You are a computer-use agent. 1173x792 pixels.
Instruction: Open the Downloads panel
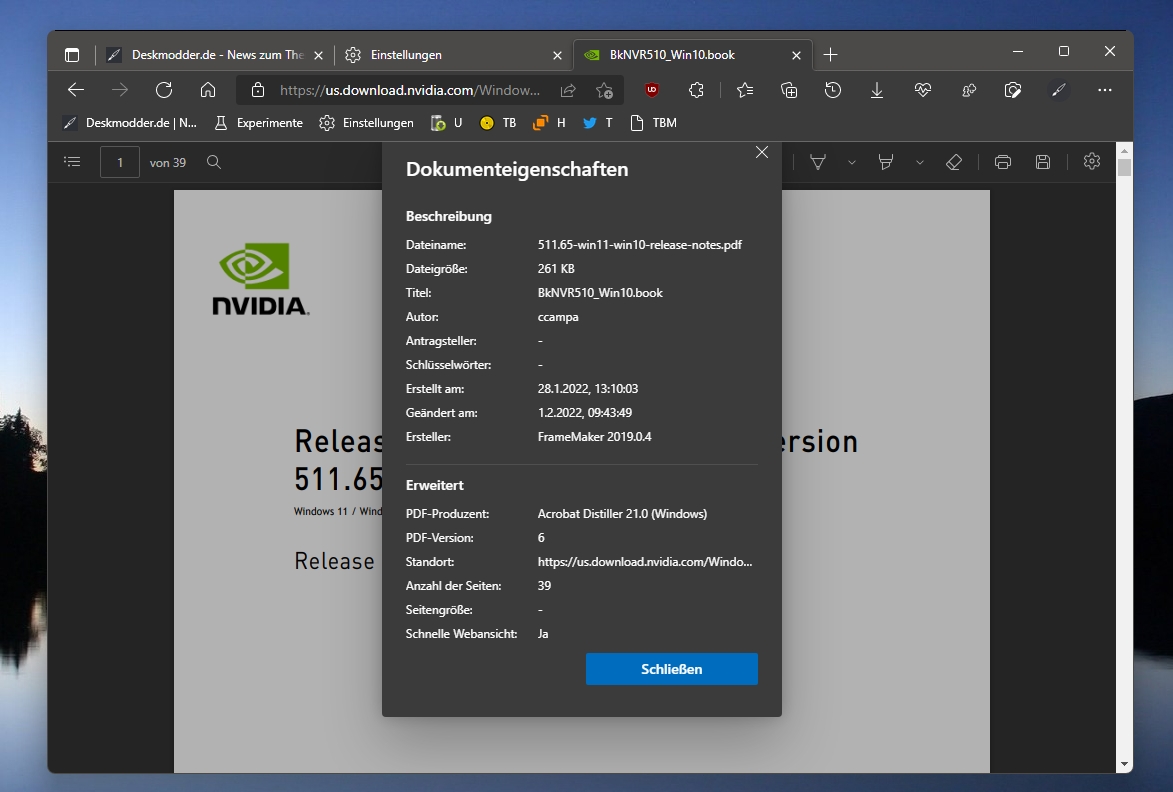click(x=877, y=90)
